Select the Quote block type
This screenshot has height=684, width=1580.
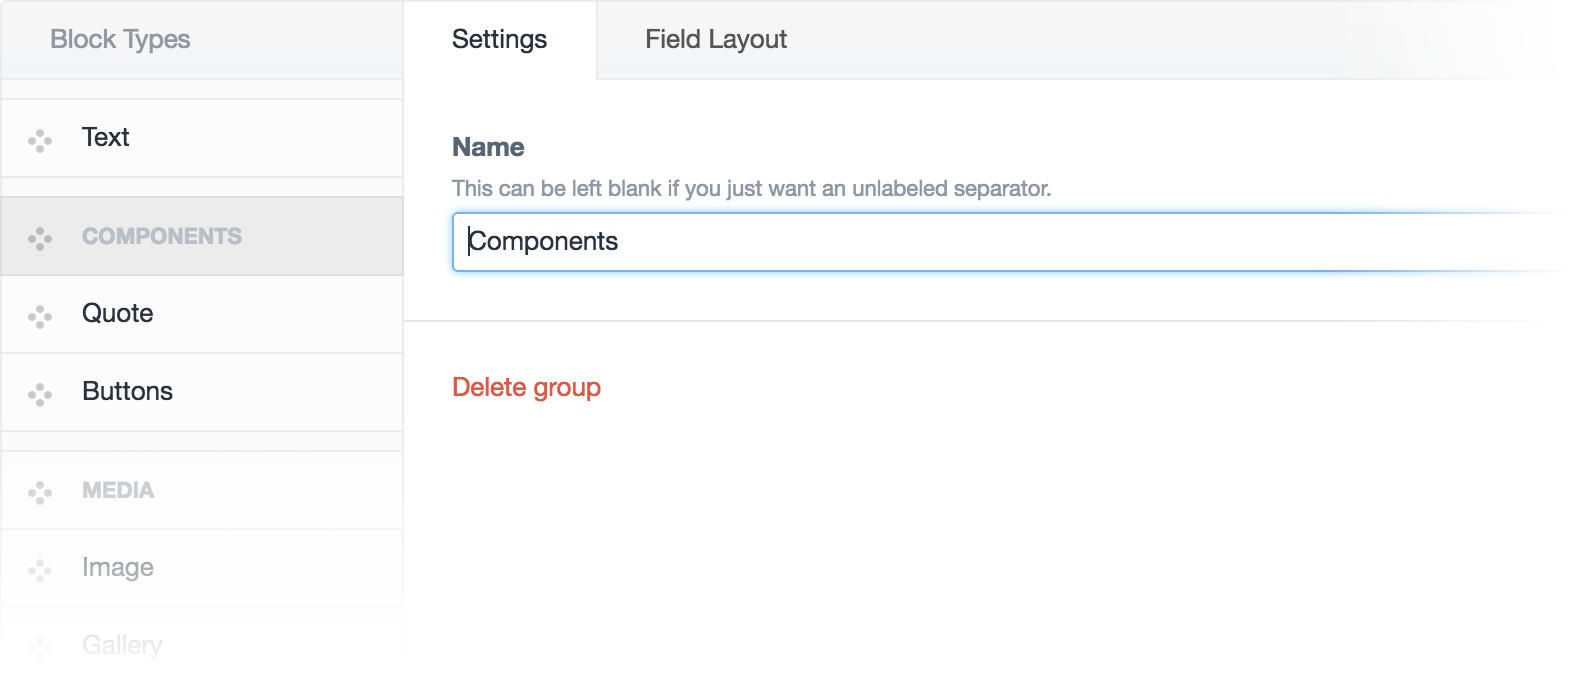pyautogui.click(x=202, y=314)
